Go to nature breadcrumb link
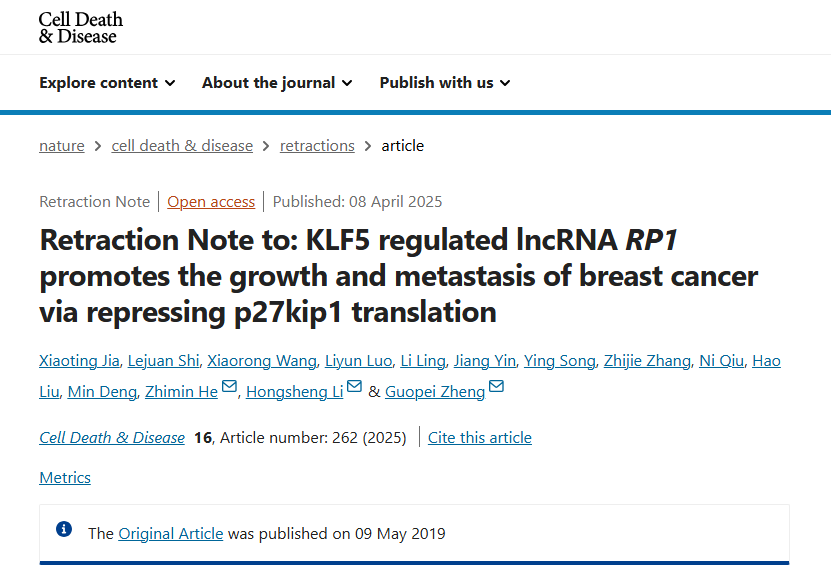Viewport: 831px width, 577px height. pos(61,146)
